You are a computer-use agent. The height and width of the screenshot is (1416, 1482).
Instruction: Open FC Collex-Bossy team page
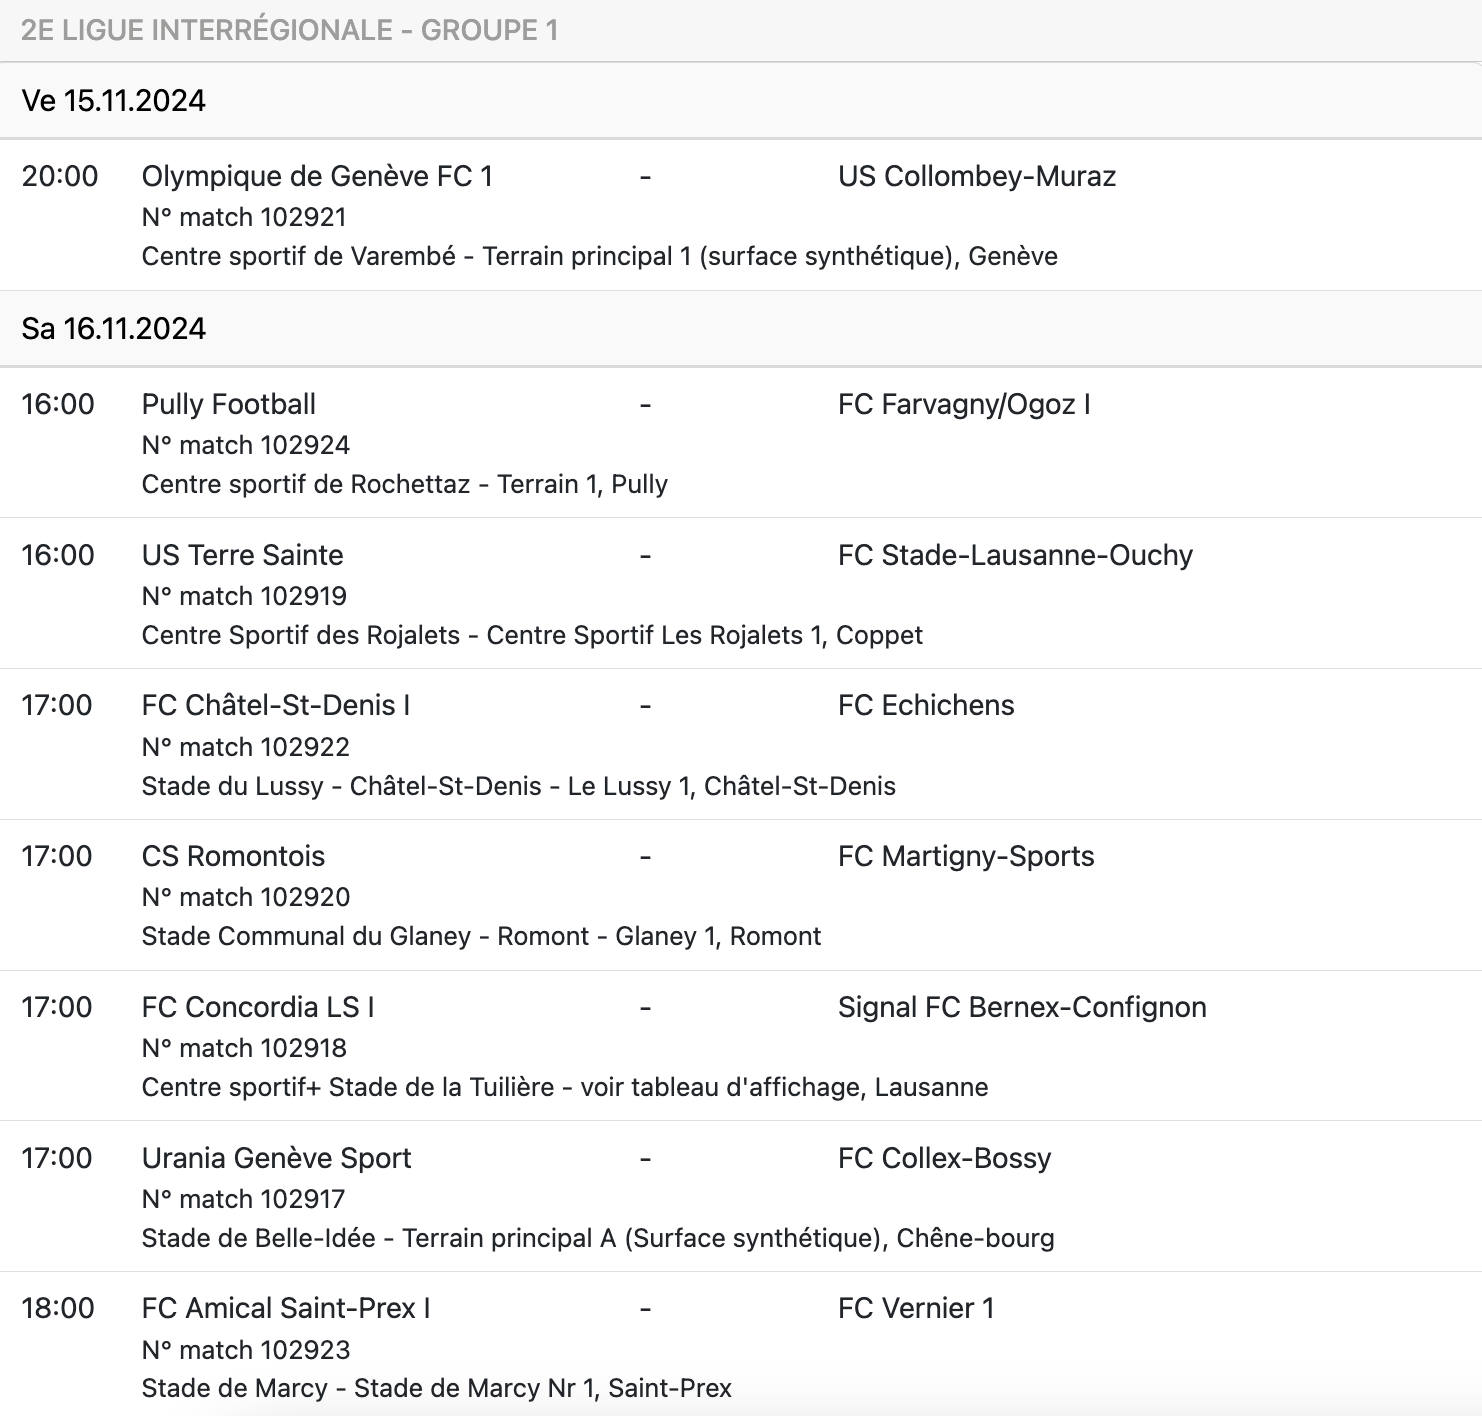pos(944,1159)
